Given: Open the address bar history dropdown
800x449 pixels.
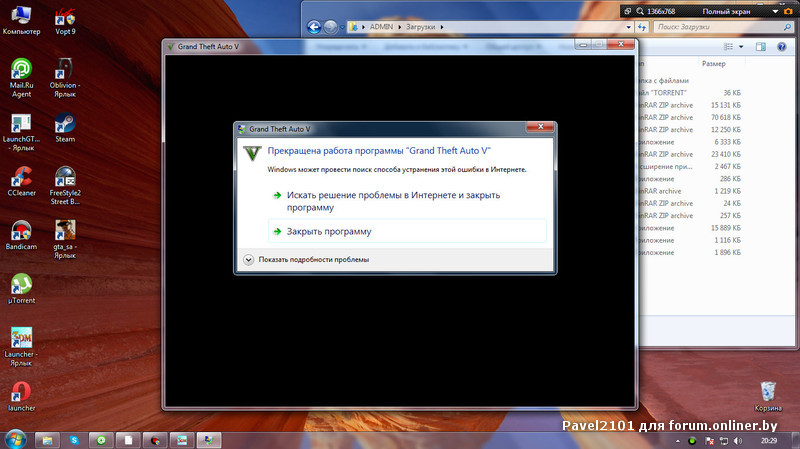Looking at the screenshot, I should tap(629, 27).
